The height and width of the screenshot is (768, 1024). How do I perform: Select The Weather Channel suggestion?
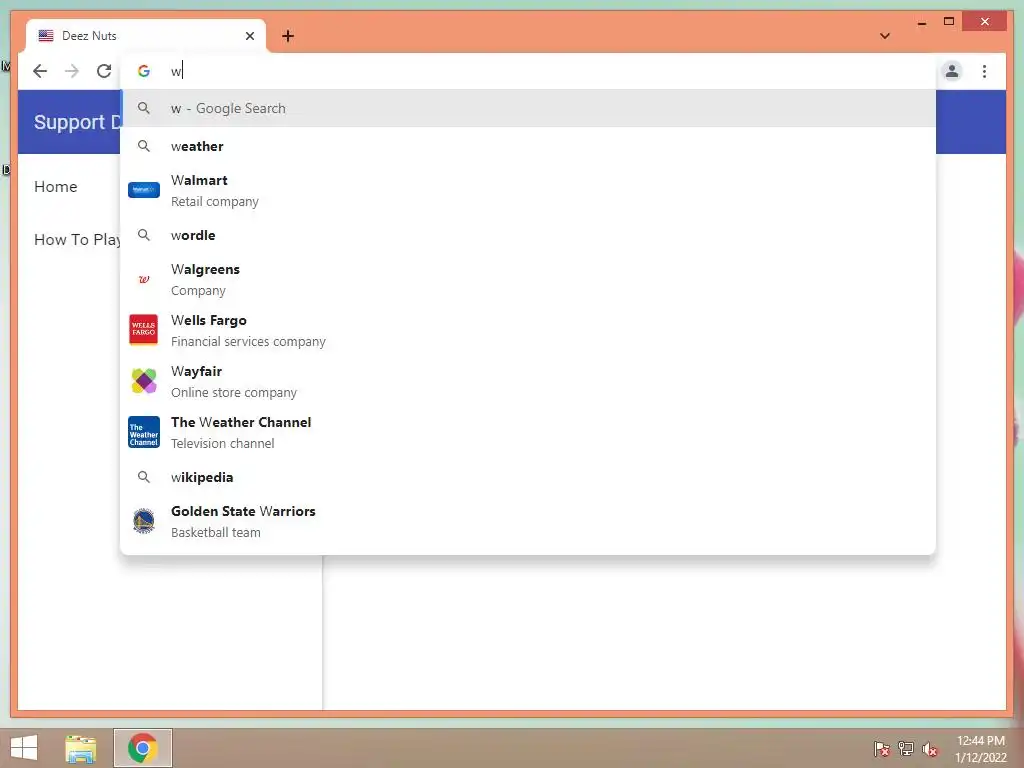(528, 432)
